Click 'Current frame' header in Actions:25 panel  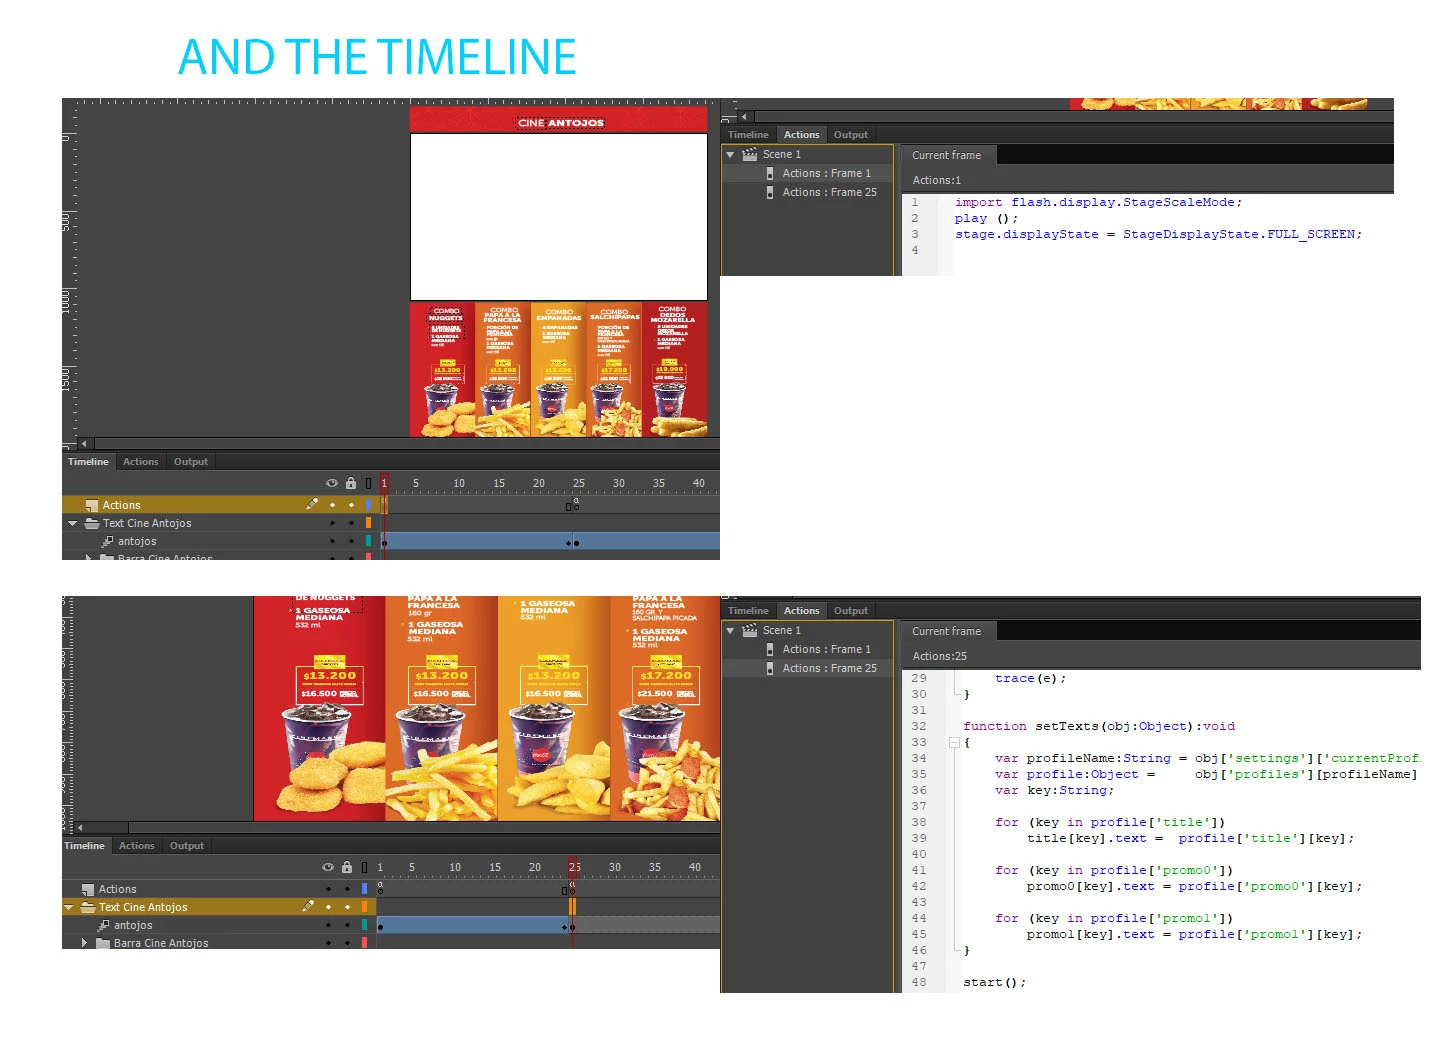[x=946, y=631]
